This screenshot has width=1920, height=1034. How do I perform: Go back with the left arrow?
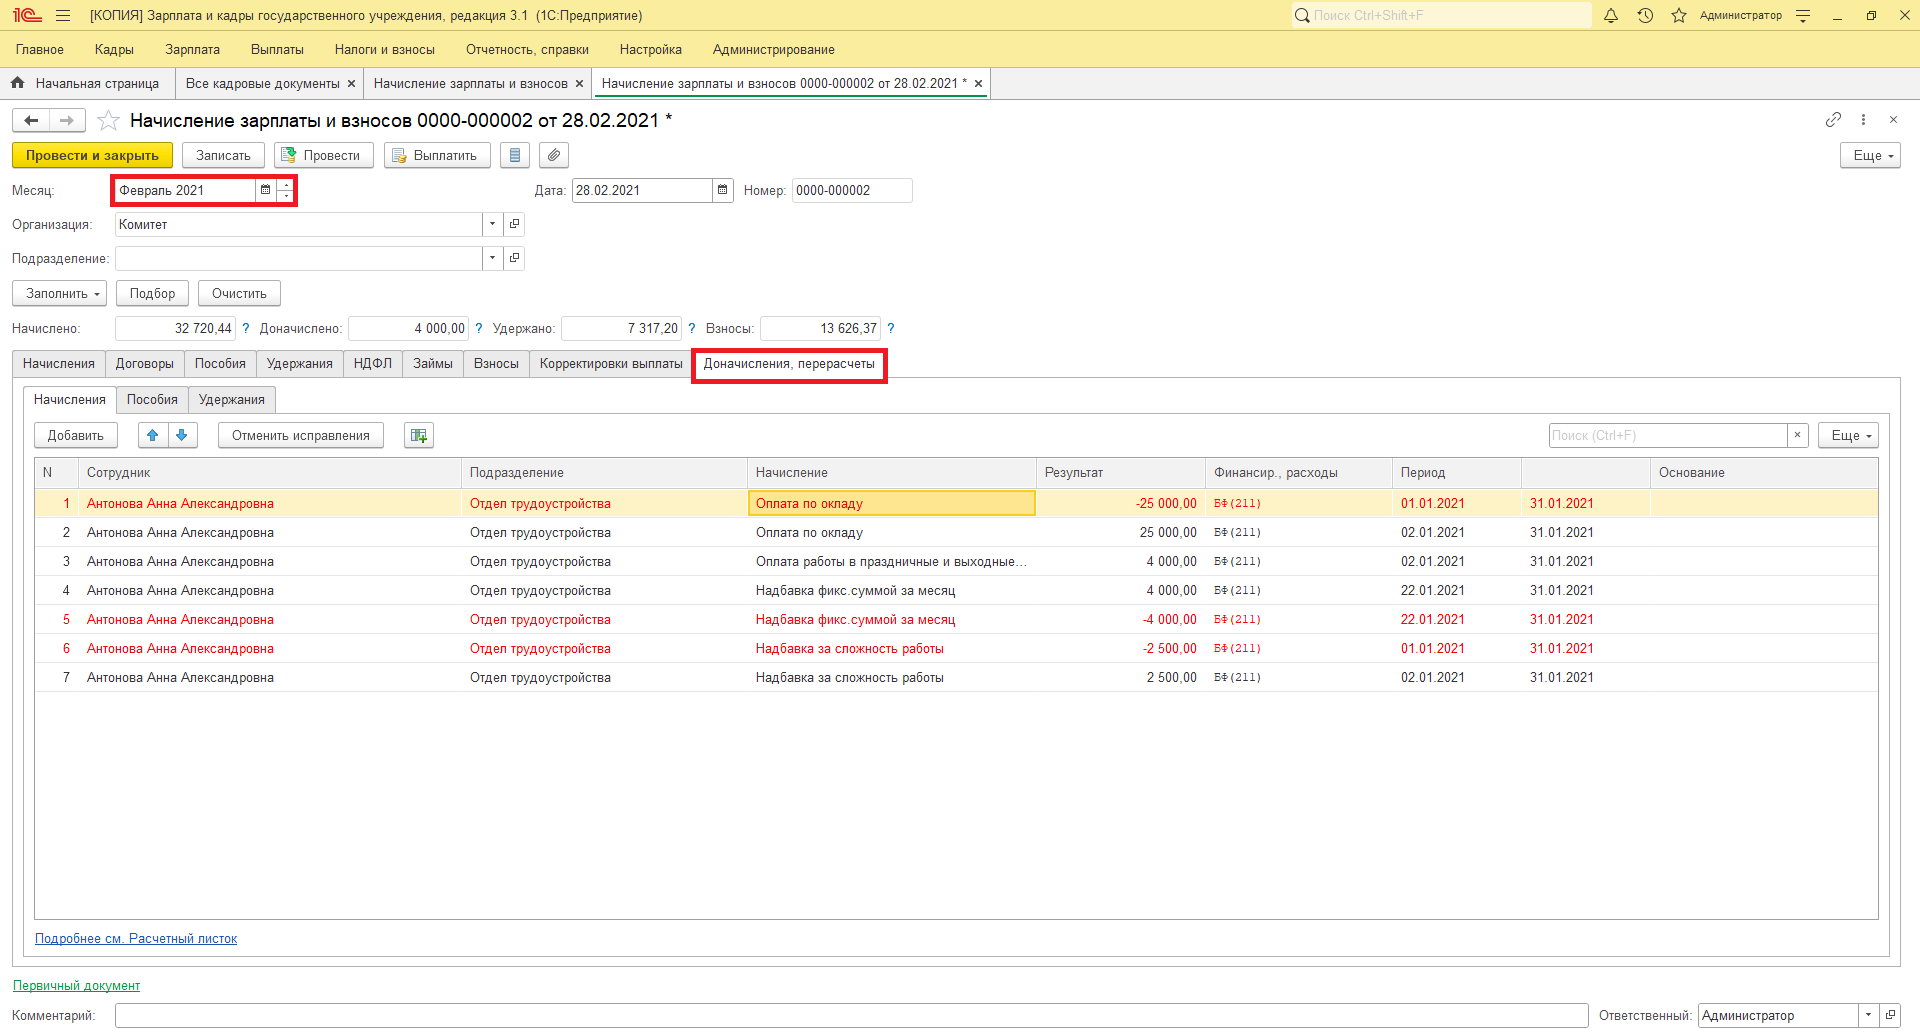[x=31, y=121]
